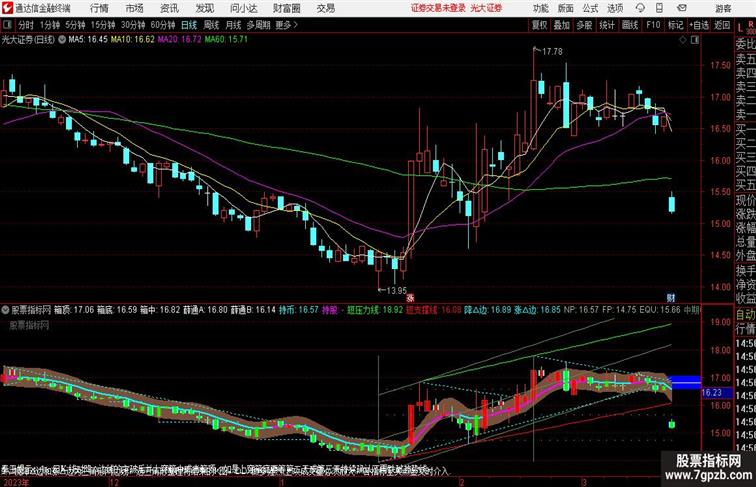Viewport: 756px width, 487px height.
Task: Toggle the left panel icon beside 分时
Action: (7, 25)
